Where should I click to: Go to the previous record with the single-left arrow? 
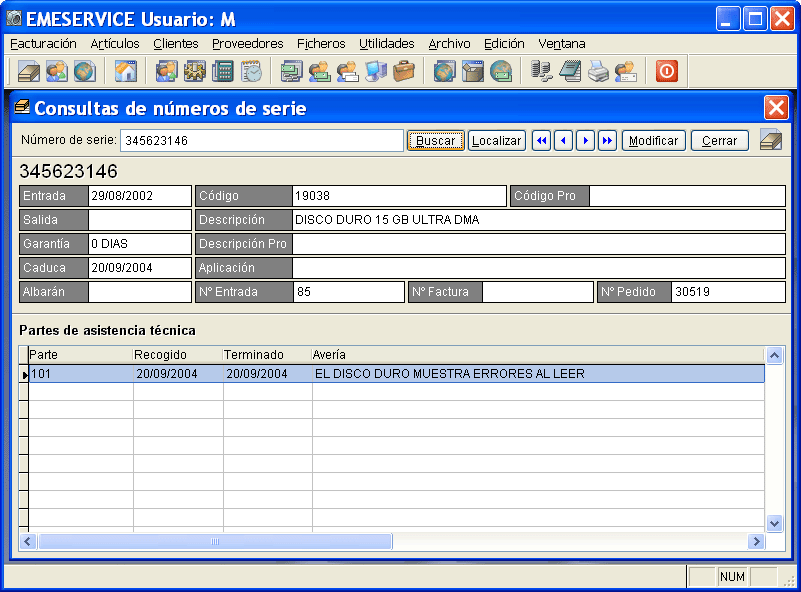click(x=563, y=140)
